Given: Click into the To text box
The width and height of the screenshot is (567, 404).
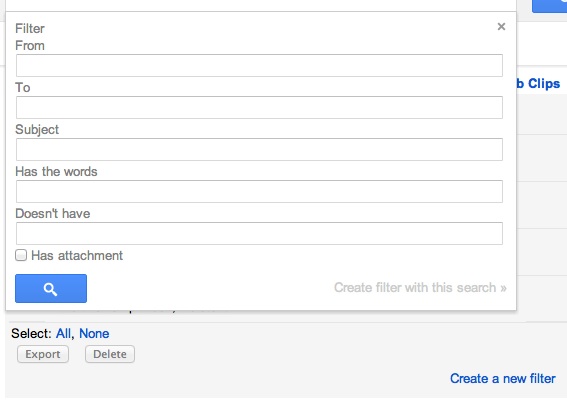Looking at the screenshot, I should tap(259, 107).
